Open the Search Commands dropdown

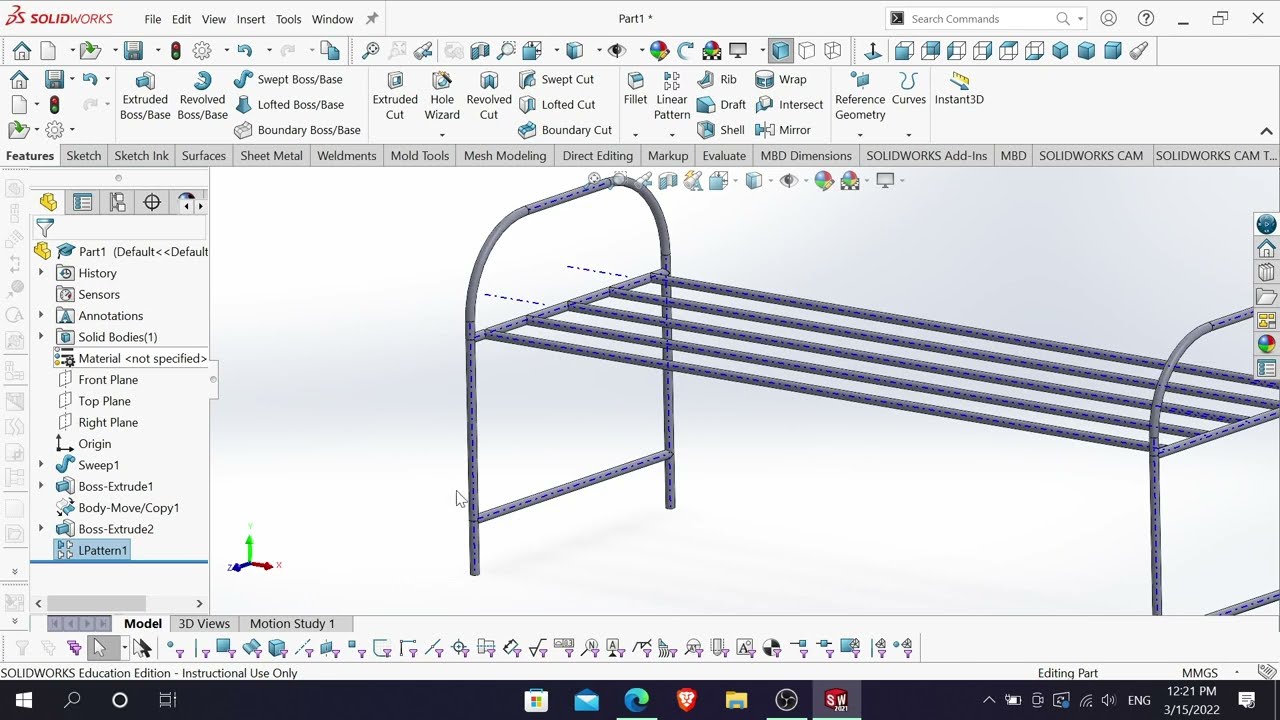coord(1080,19)
